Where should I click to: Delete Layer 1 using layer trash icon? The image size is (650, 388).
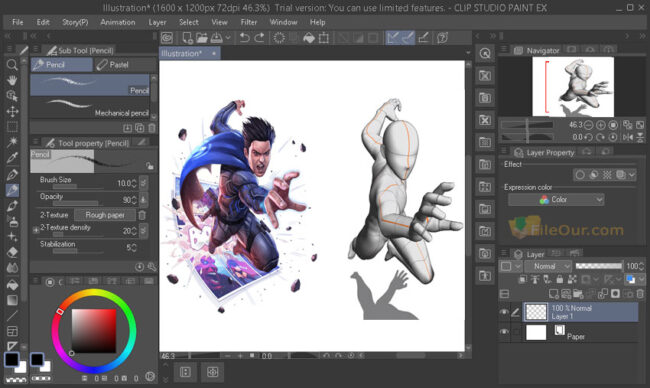coord(640,294)
